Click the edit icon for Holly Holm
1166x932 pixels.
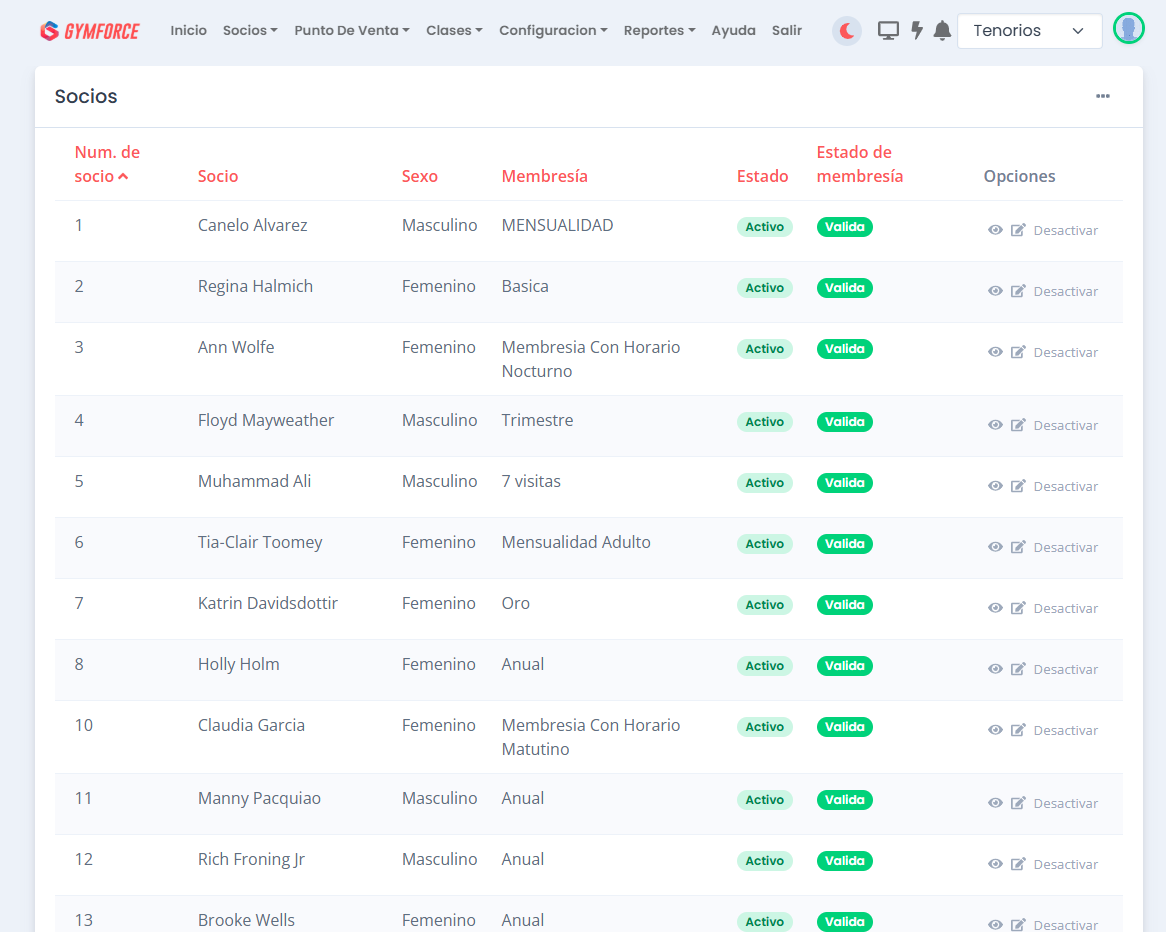[1018, 669]
